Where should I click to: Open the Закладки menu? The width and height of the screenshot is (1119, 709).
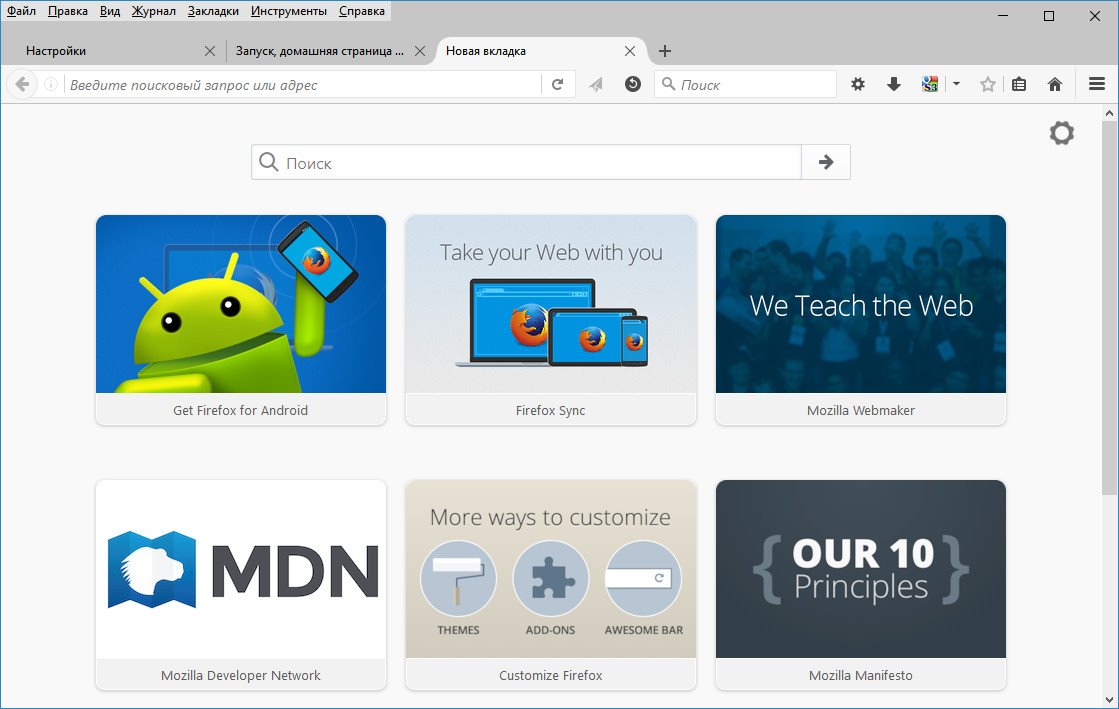pyautogui.click(x=213, y=11)
